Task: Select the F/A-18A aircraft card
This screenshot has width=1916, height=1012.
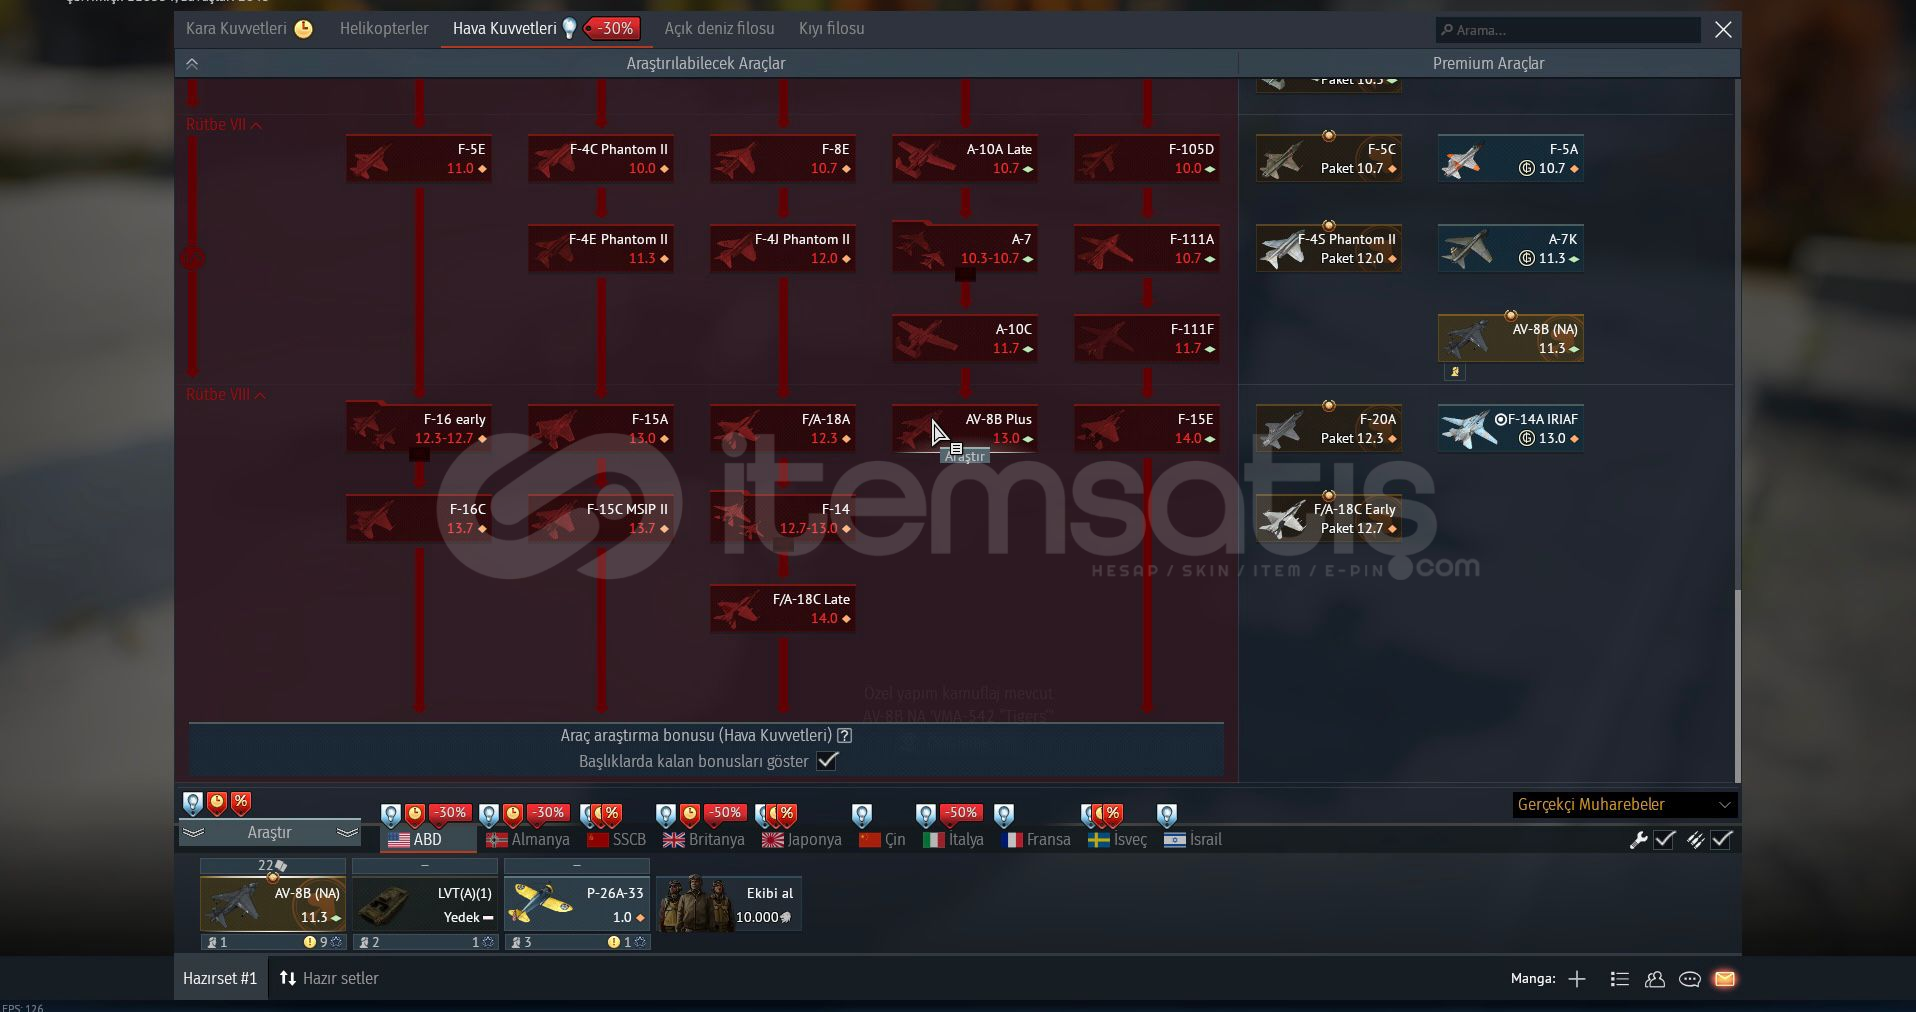Action: (783, 429)
